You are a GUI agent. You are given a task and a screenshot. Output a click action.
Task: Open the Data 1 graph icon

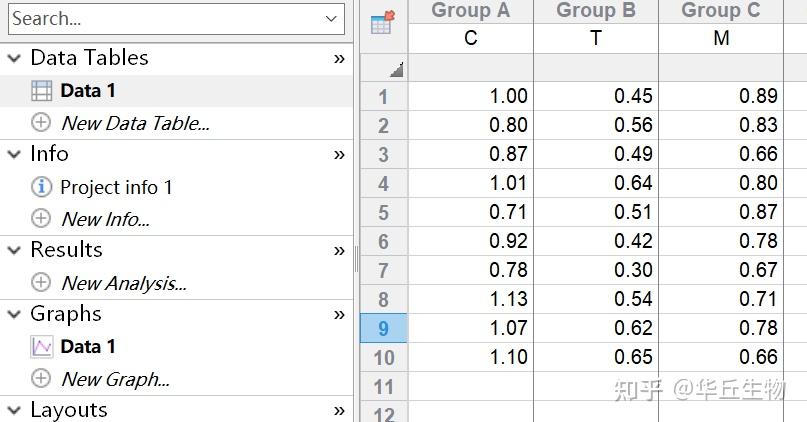tap(42, 347)
